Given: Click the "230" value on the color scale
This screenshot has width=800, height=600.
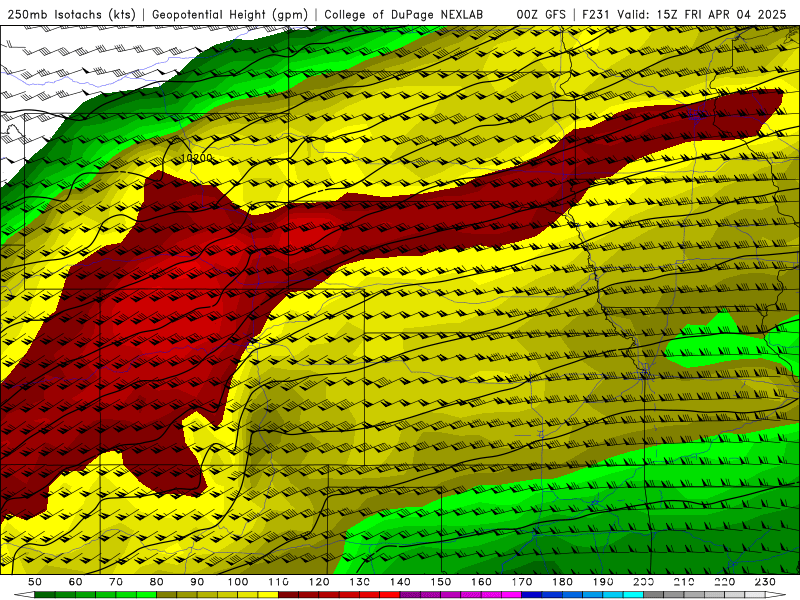Looking at the screenshot, I should (x=765, y=582).
